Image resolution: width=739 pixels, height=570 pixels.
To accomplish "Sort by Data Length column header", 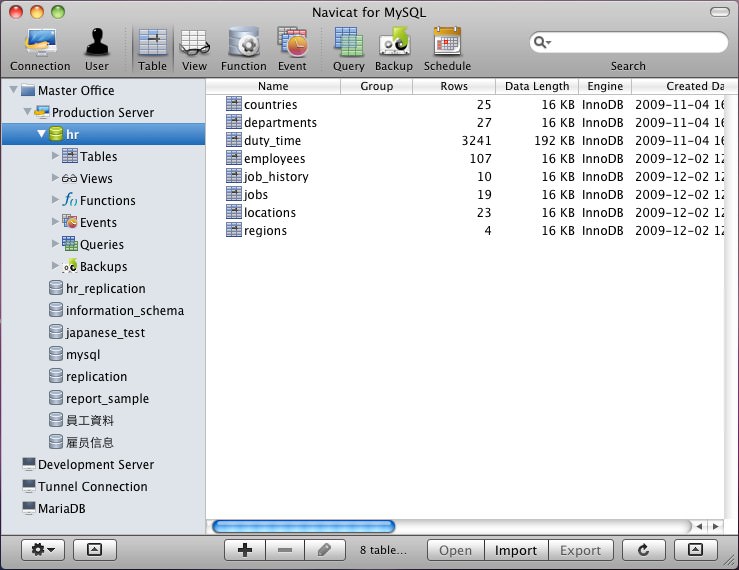I will pos(537,86).
